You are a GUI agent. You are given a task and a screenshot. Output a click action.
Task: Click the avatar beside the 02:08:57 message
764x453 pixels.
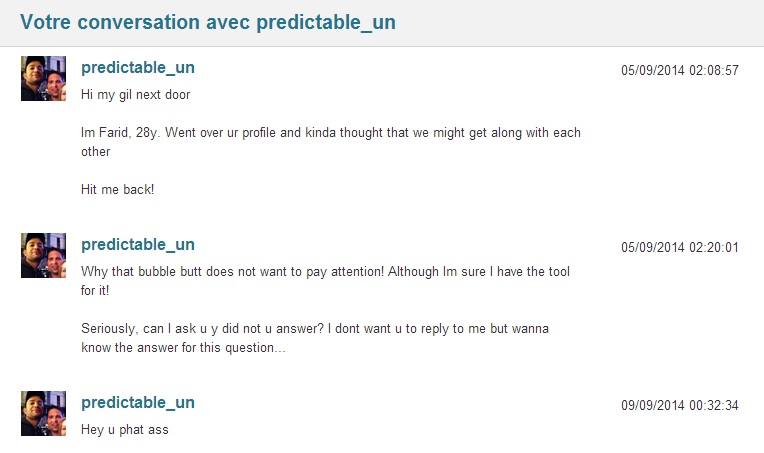pyautogui.click(x=43, y=78)
